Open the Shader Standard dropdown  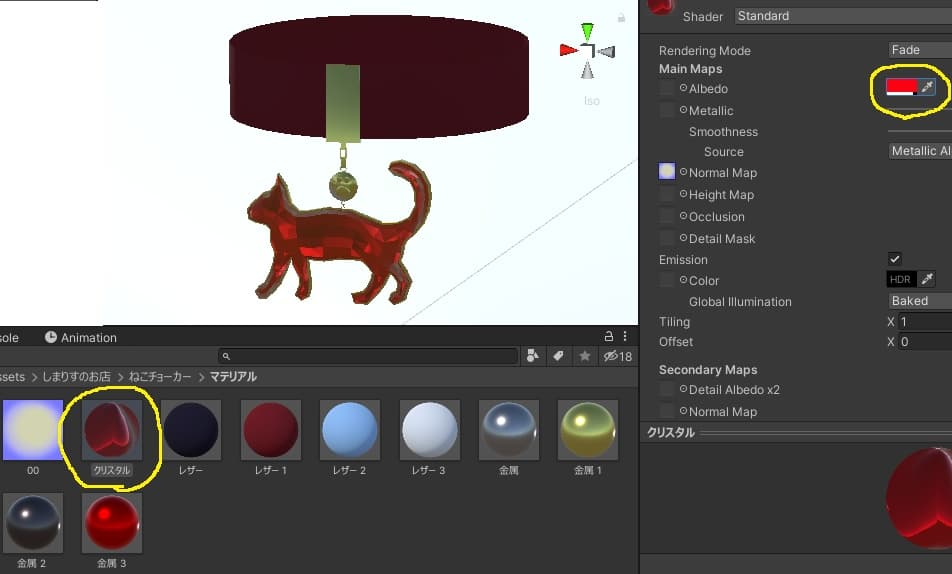click(842, 16)
